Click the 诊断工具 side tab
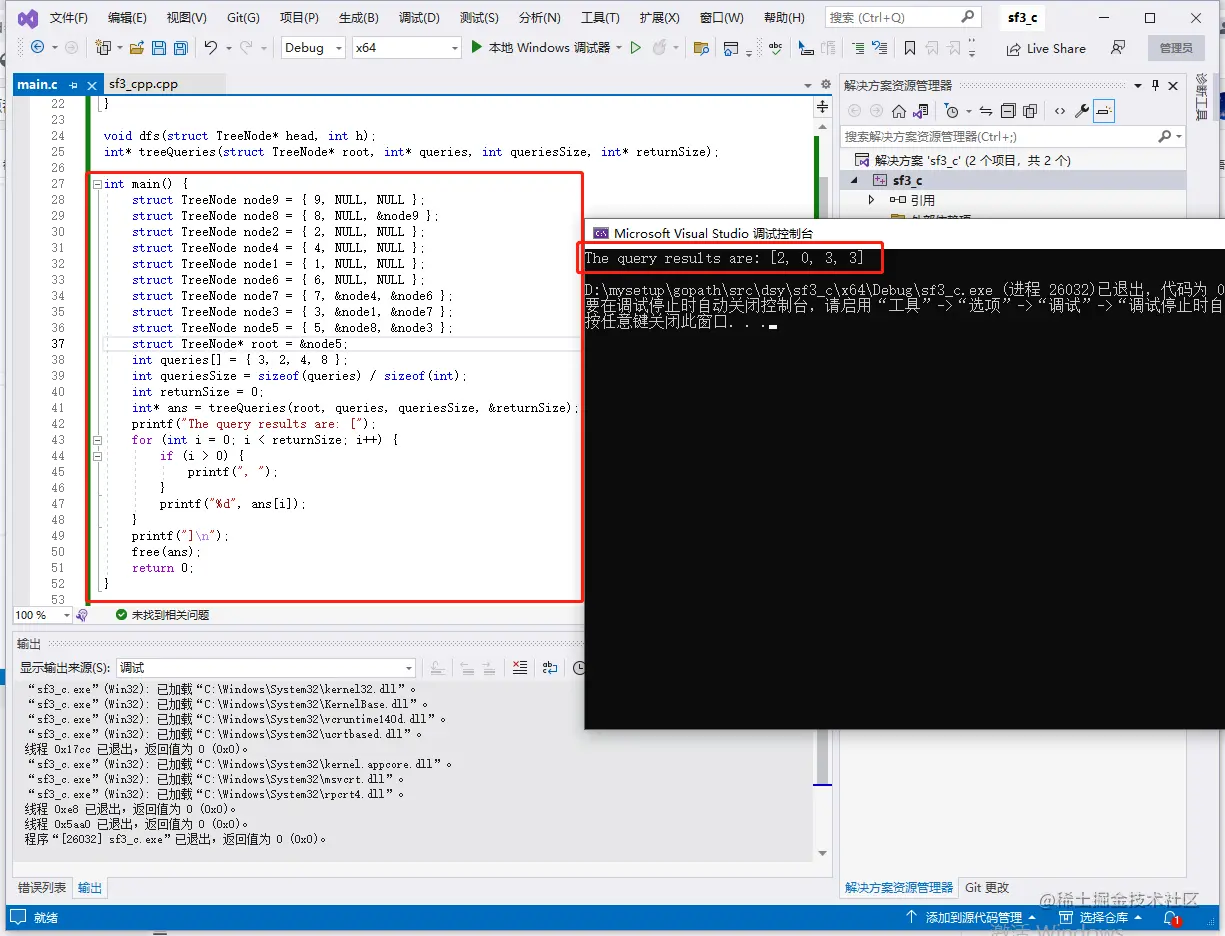This screenshot has width=1225, height=936. click(1202, 97)
